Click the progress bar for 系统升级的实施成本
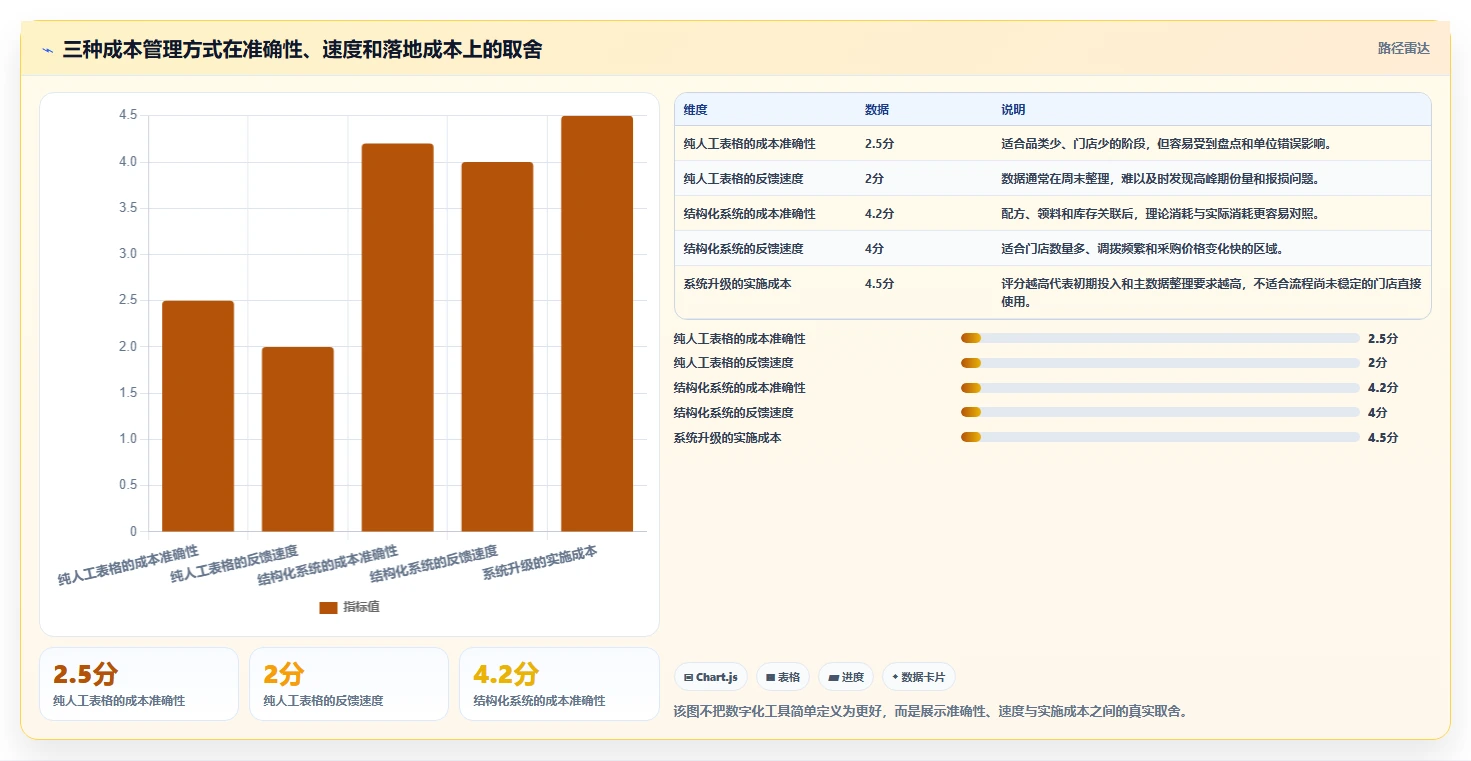This screenshot has width=1471, height=761. click(x=1160, y=437)
